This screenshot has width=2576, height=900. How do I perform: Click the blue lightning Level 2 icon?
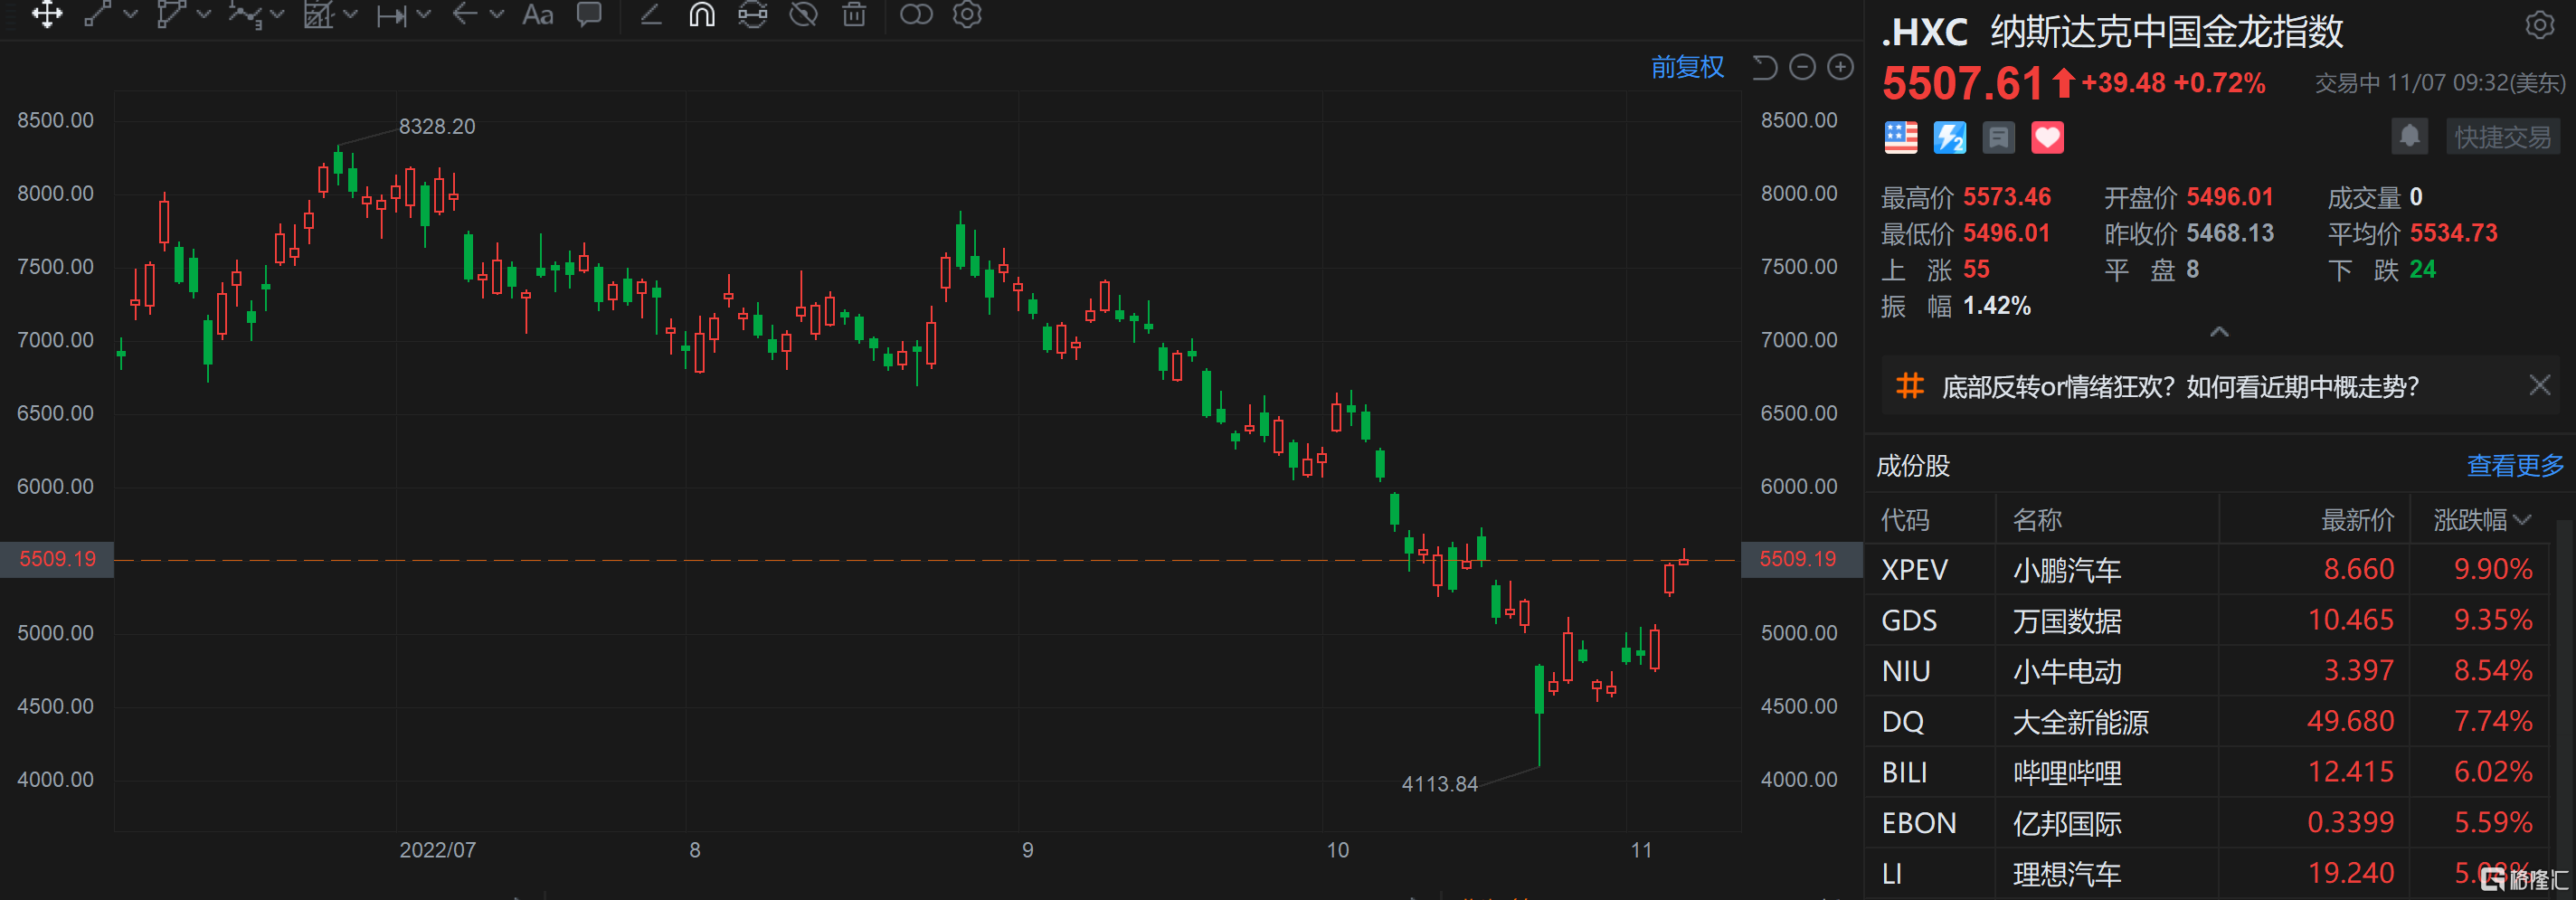pos(1949,137)
